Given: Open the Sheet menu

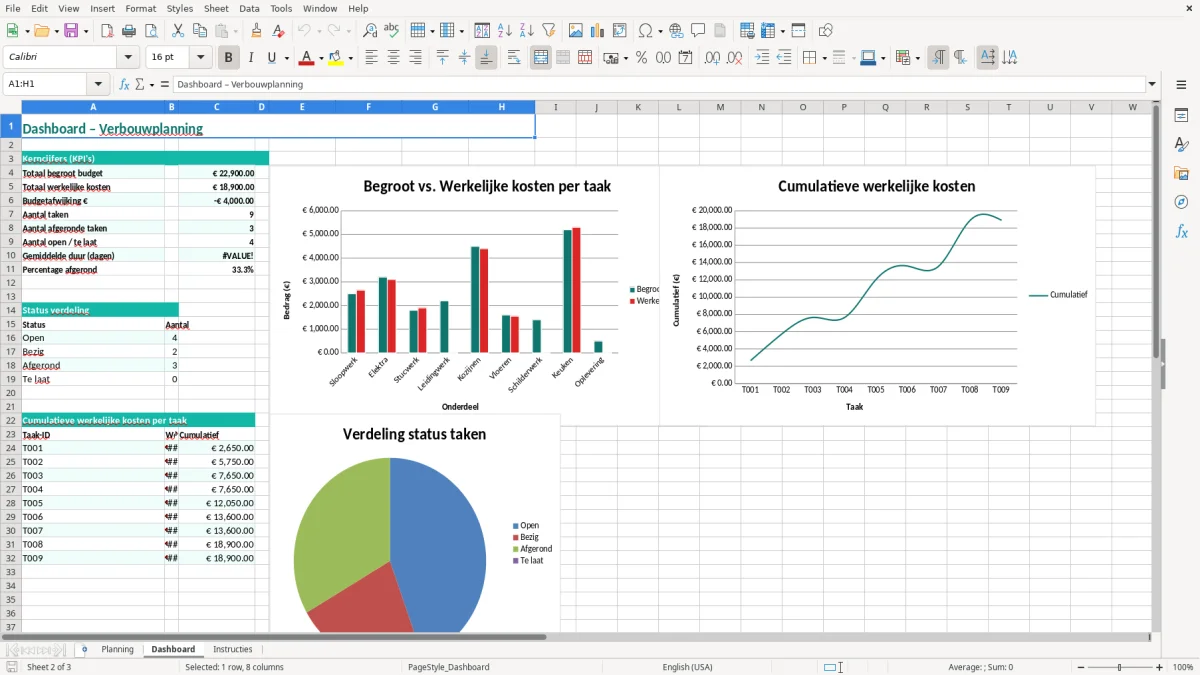Looking at the screenshot, I should click(216, 8).
